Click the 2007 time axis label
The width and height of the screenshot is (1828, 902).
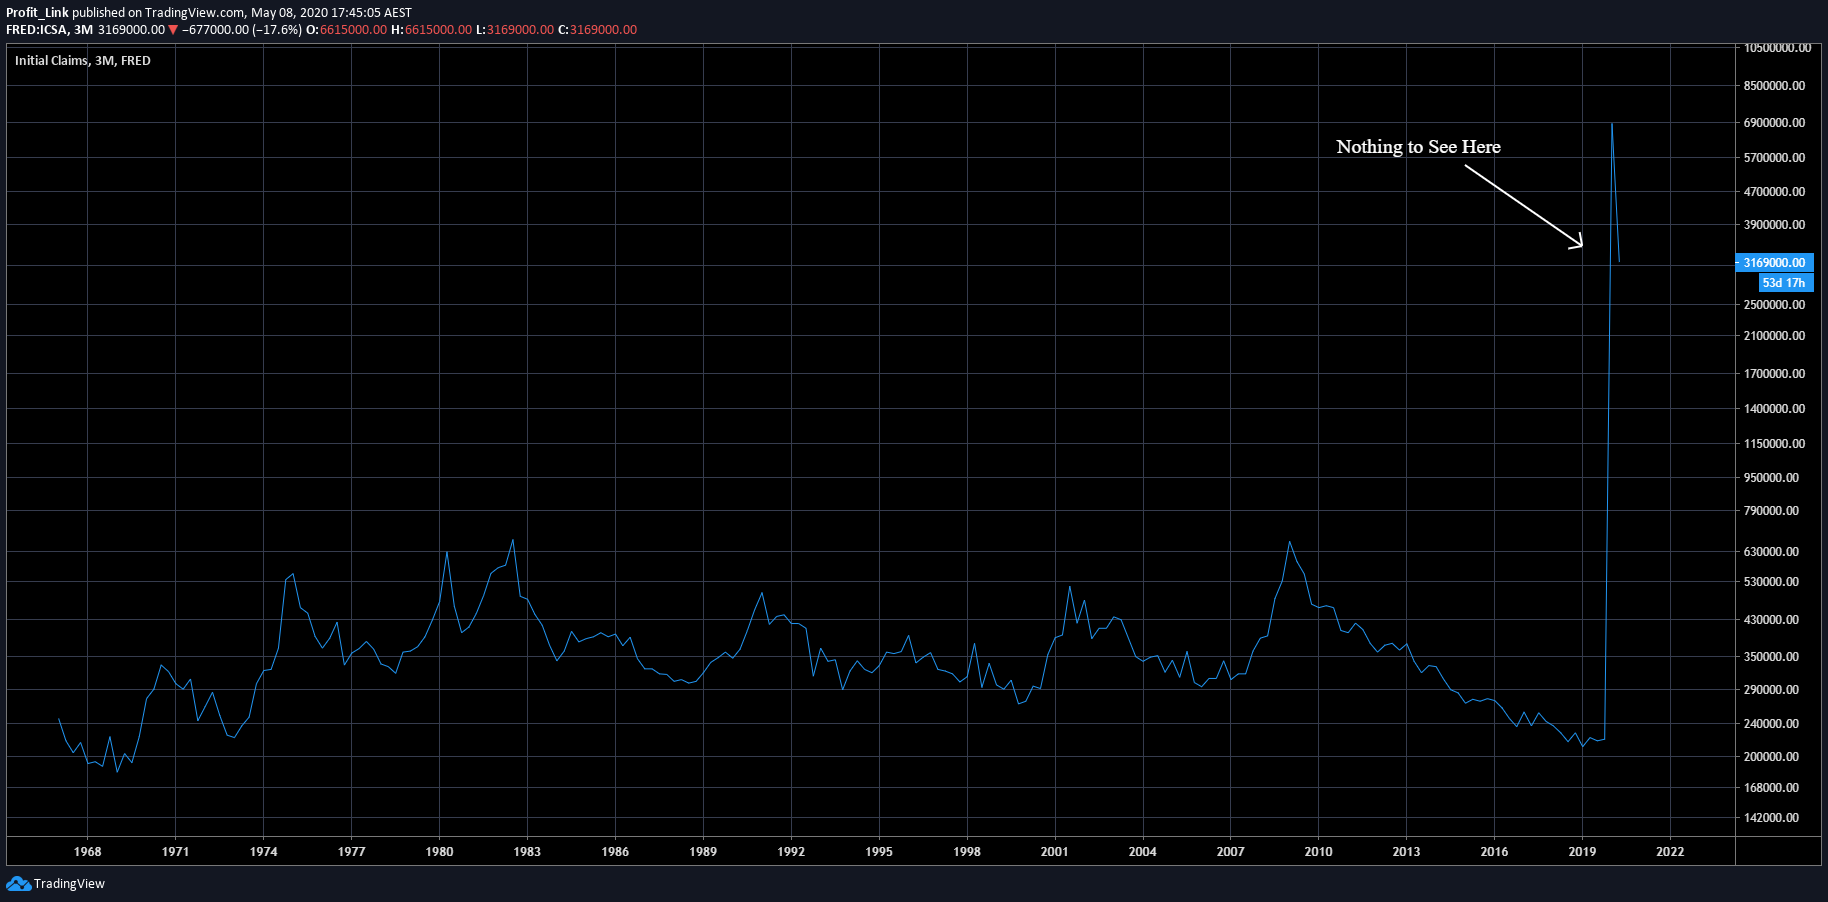click(1230, 851)
